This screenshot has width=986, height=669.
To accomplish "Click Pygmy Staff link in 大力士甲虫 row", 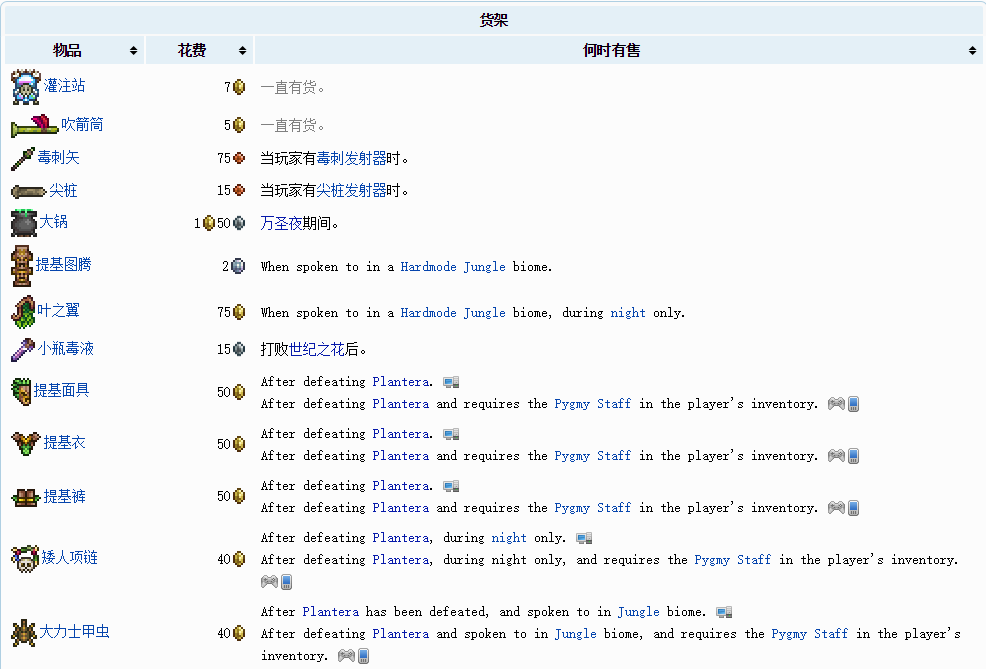I will (809, 634).
